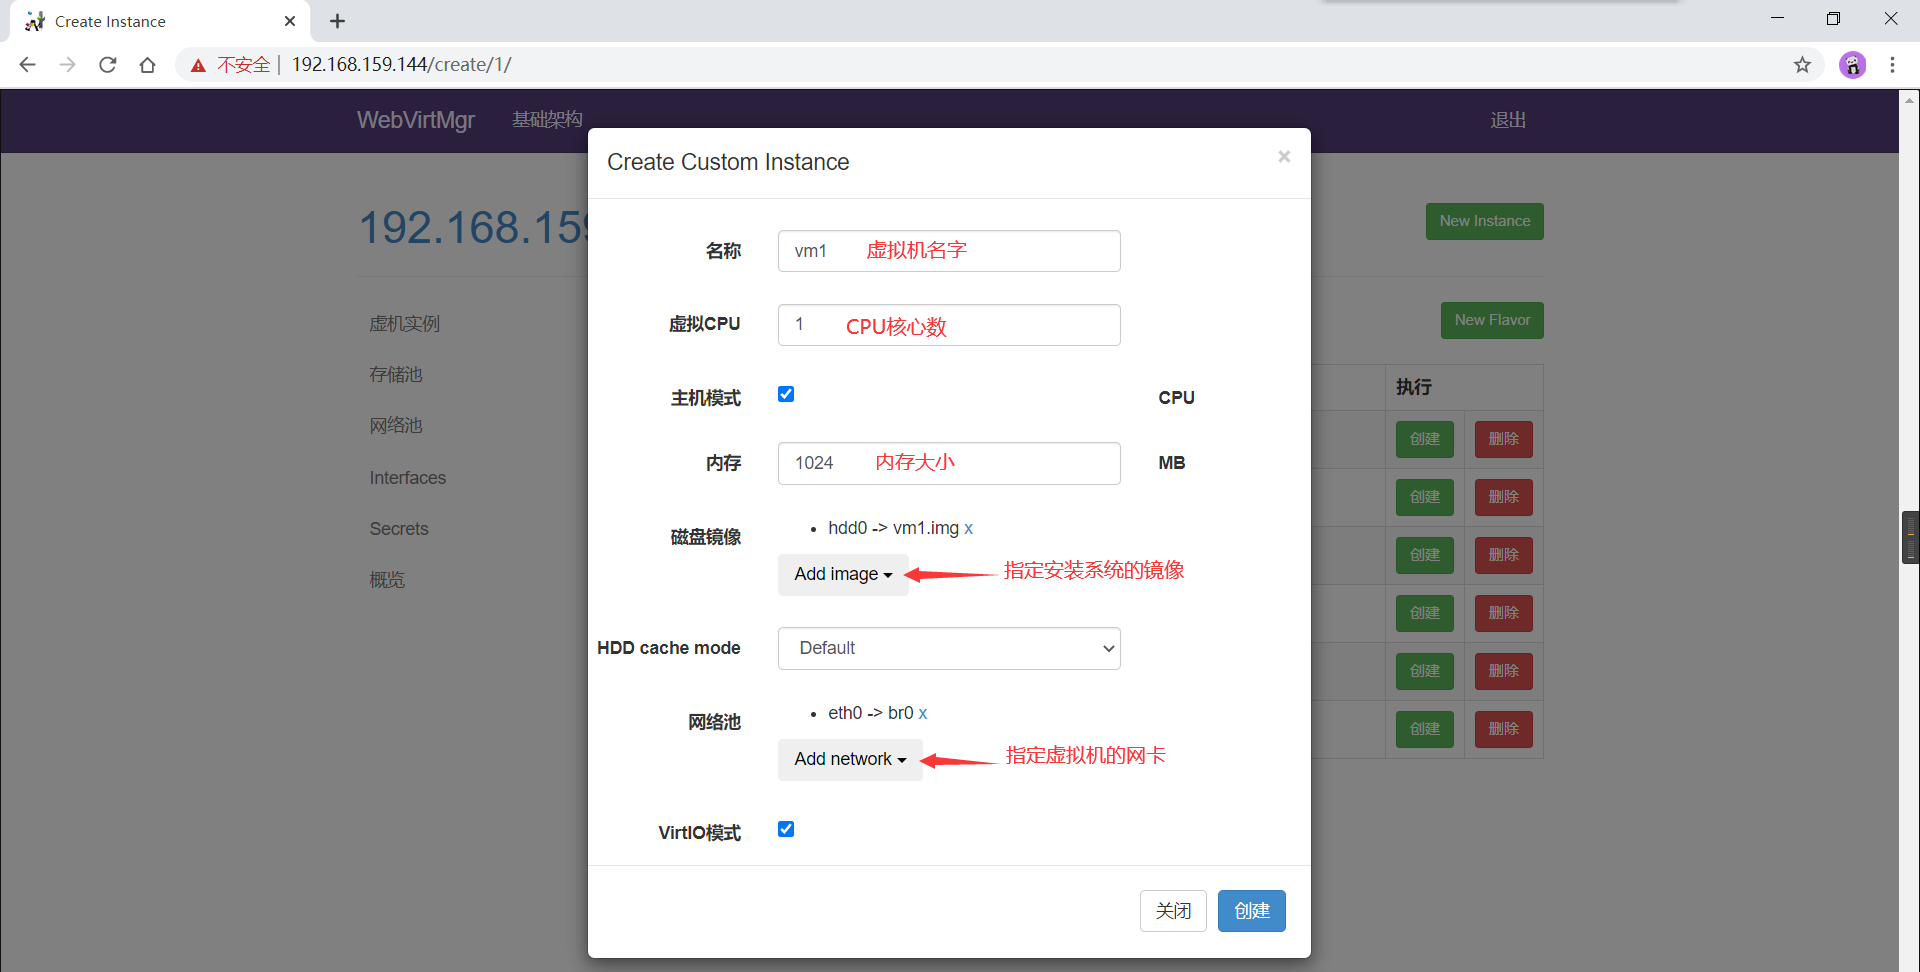Reload the current page
The height and width of the screenshot is (972, 1920).
[107, 65]
